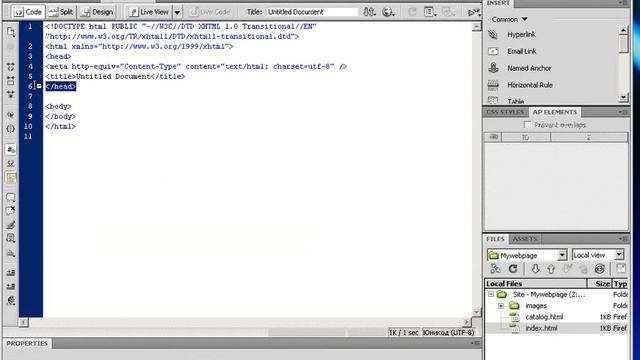Open the Files panel options menu
The width and height of the screenshot is (640, 360).
623,239
